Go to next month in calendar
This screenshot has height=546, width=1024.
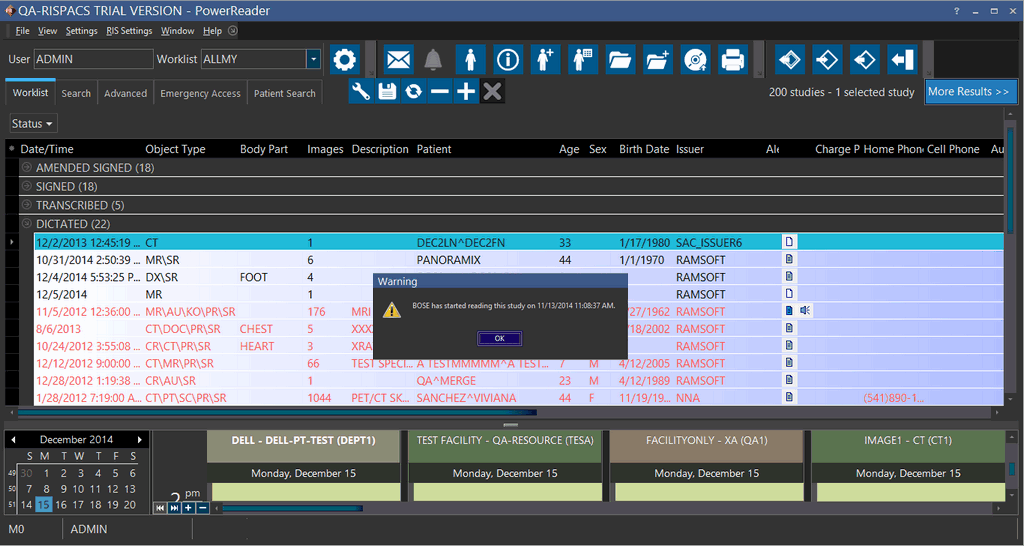140,440
